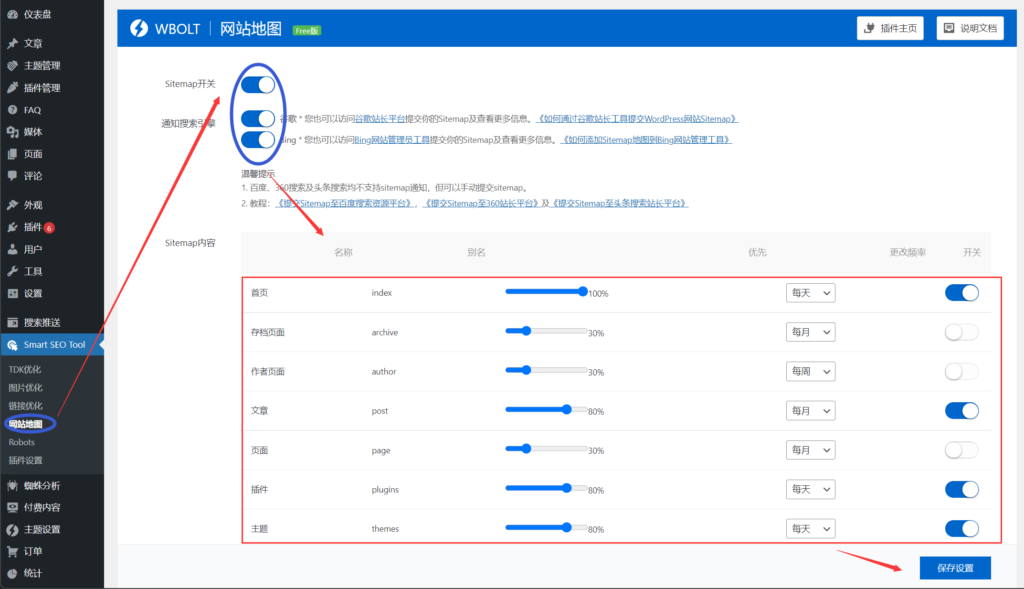This screenshot has height=589, width=1024.
Task: Turn off the Sitemap开关 toggle
Action: coord(257,84)
